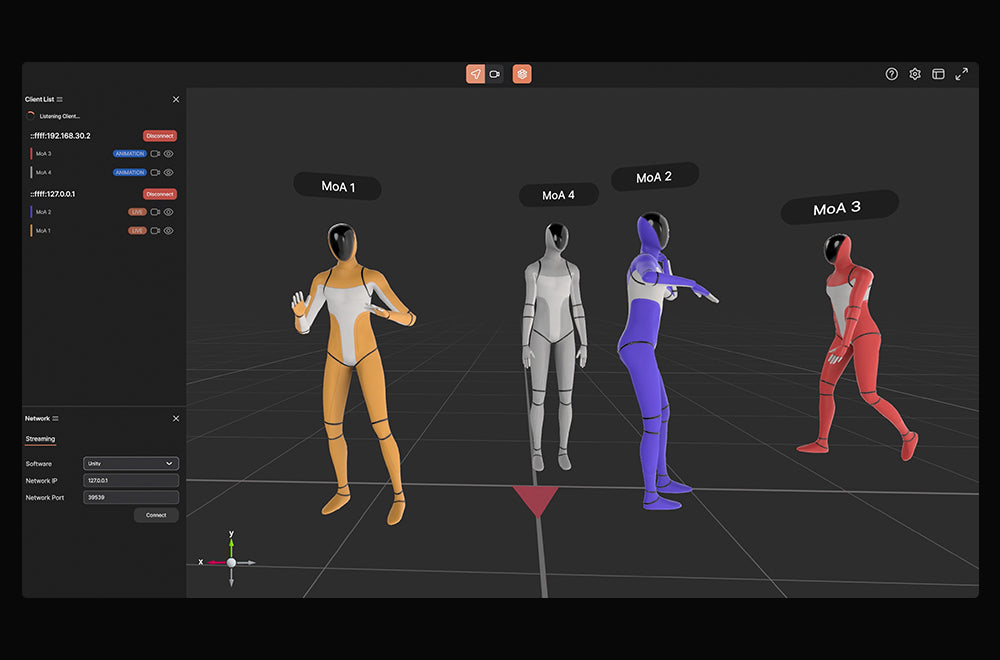Open Network panel menu handle
The width and height of the screenshot is (1000, 660).
[55, 419]
